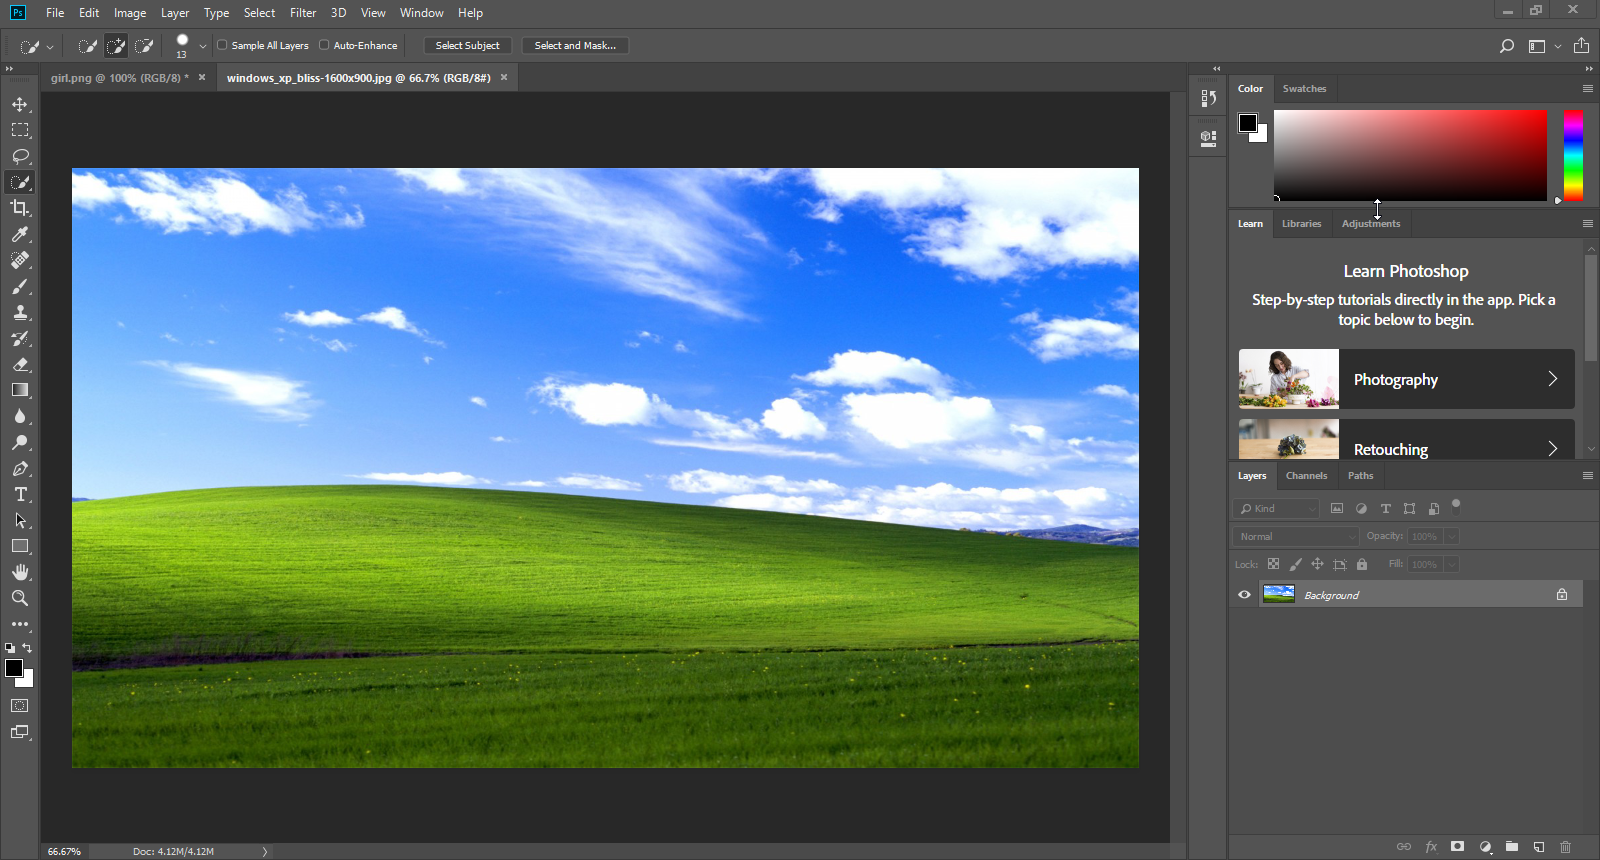Delete layer with trash icon
The width and height of the screenshot is (1600, 860).
pos(1566,847)
